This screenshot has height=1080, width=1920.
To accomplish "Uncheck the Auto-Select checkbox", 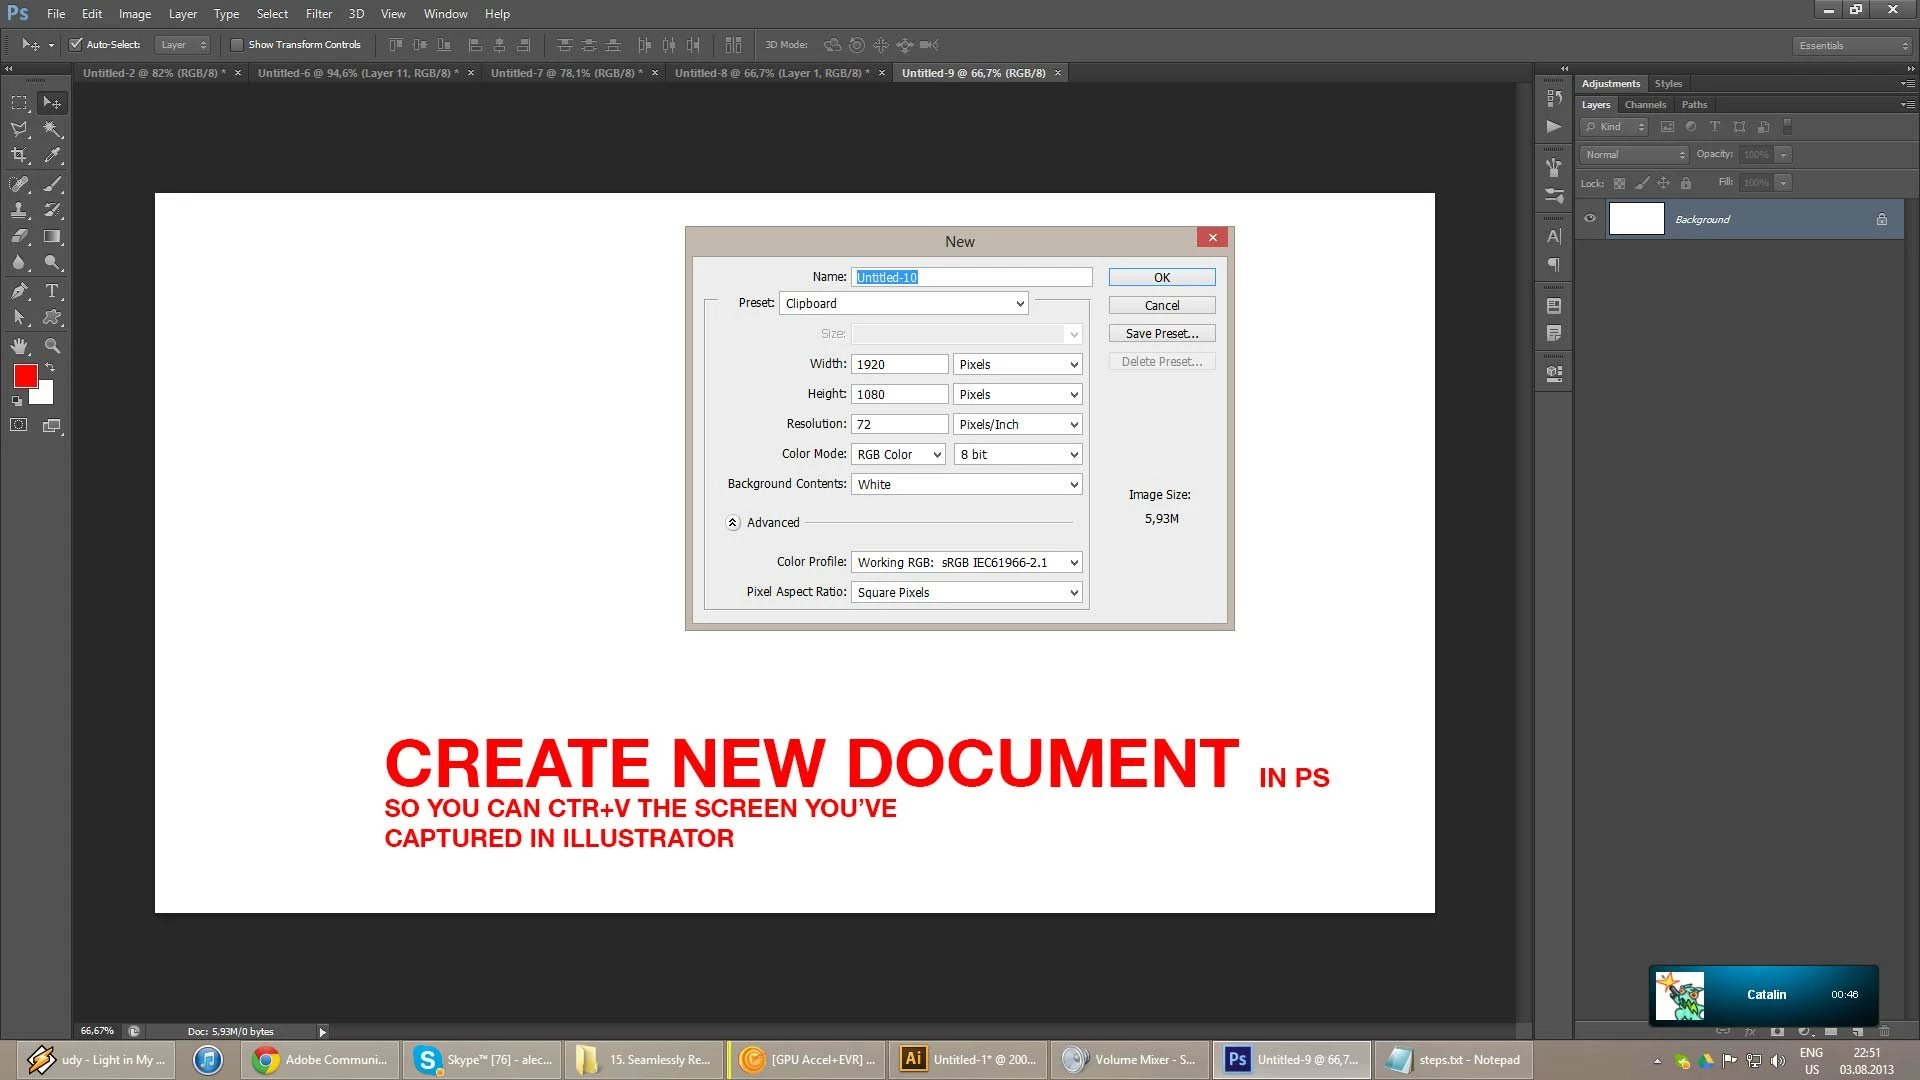I will pyautogui.click(x=76, y=45).
